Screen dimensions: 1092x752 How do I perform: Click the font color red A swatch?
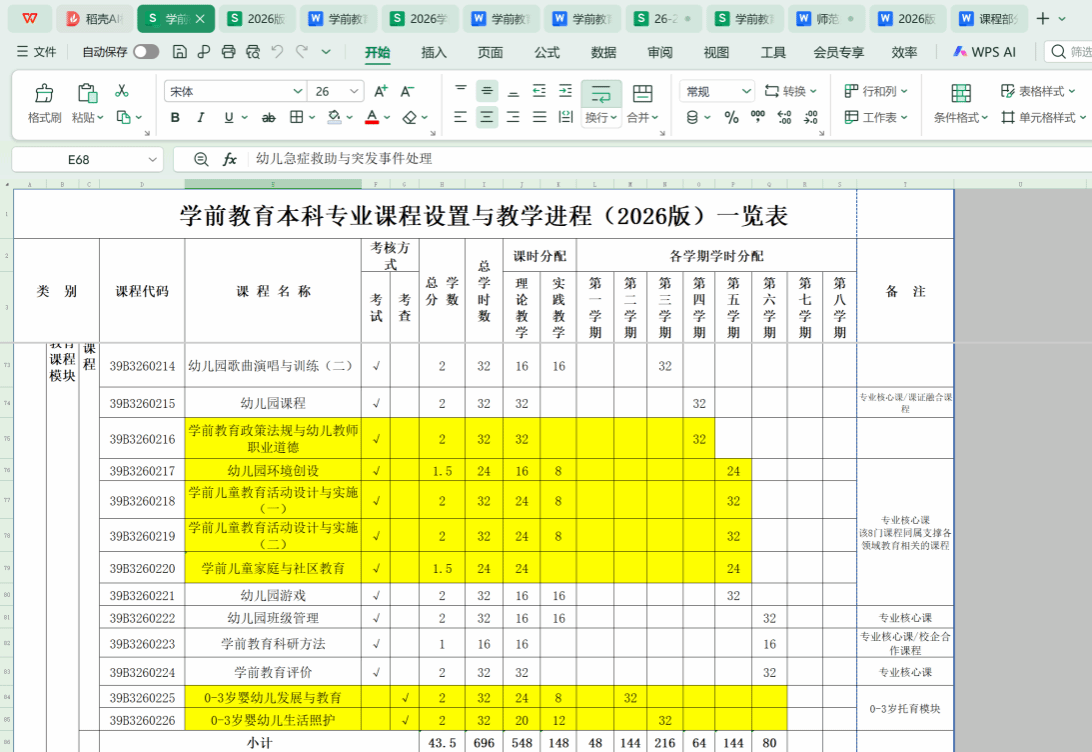click(372, 117)
